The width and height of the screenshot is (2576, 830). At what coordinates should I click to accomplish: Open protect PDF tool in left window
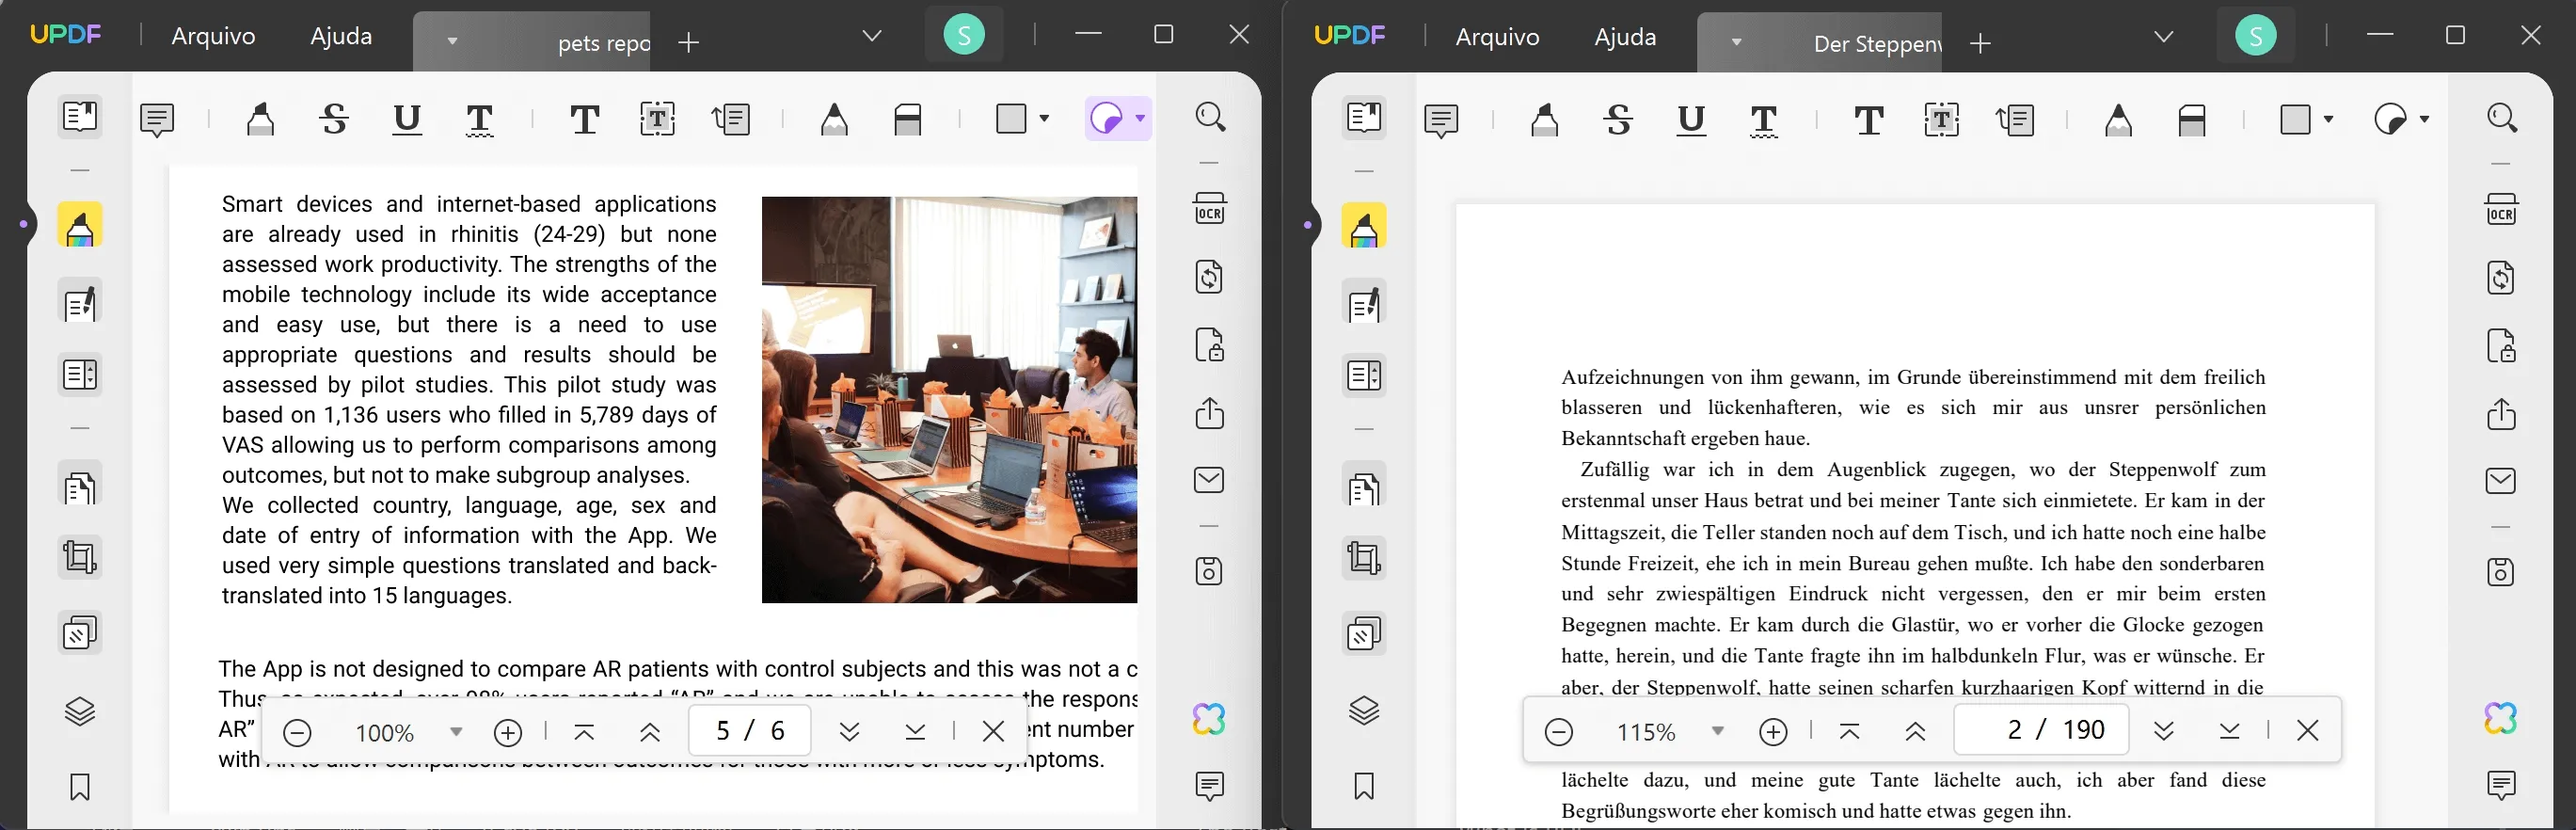click(1210, 345)
